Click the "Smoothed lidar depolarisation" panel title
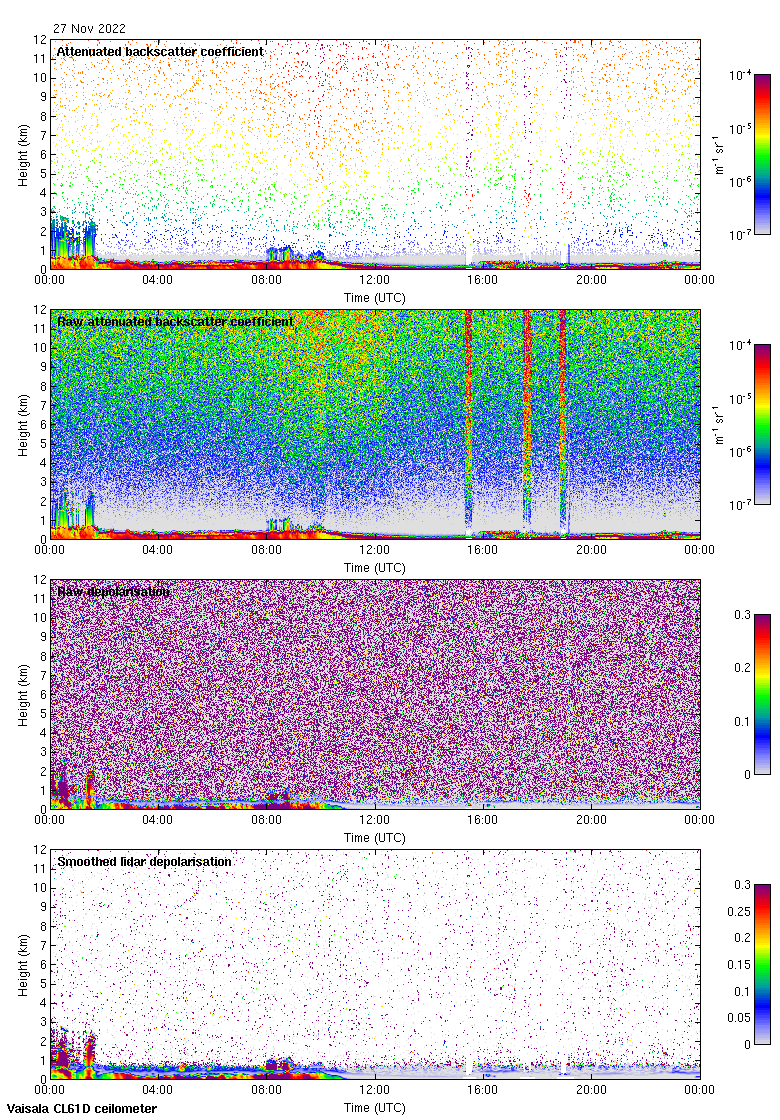780x1120 pixels. pos(144,861)
